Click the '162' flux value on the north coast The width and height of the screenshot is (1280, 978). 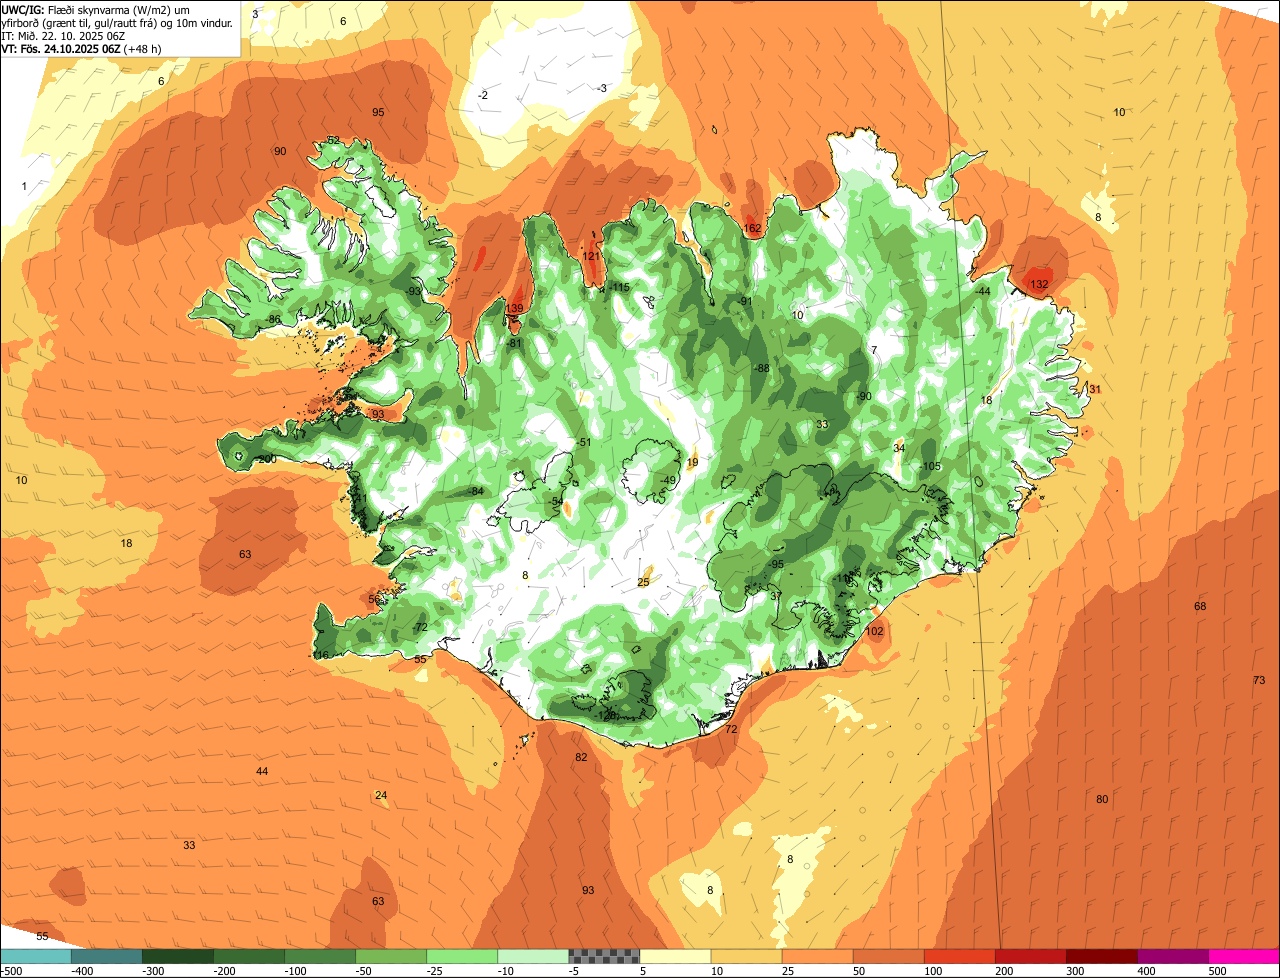point(753,229)
